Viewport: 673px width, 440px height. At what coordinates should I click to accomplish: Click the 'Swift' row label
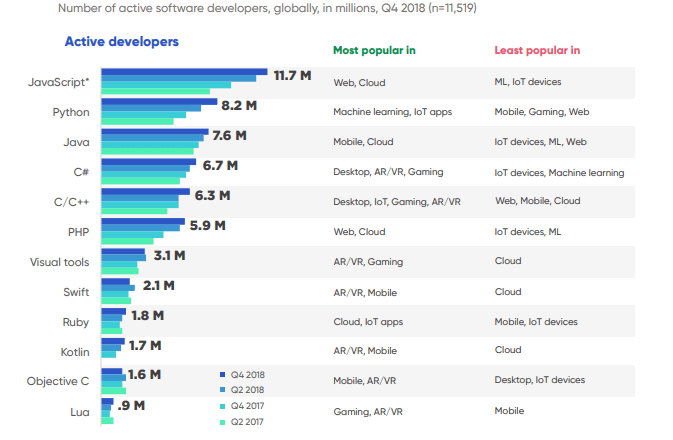coord(76,292)
